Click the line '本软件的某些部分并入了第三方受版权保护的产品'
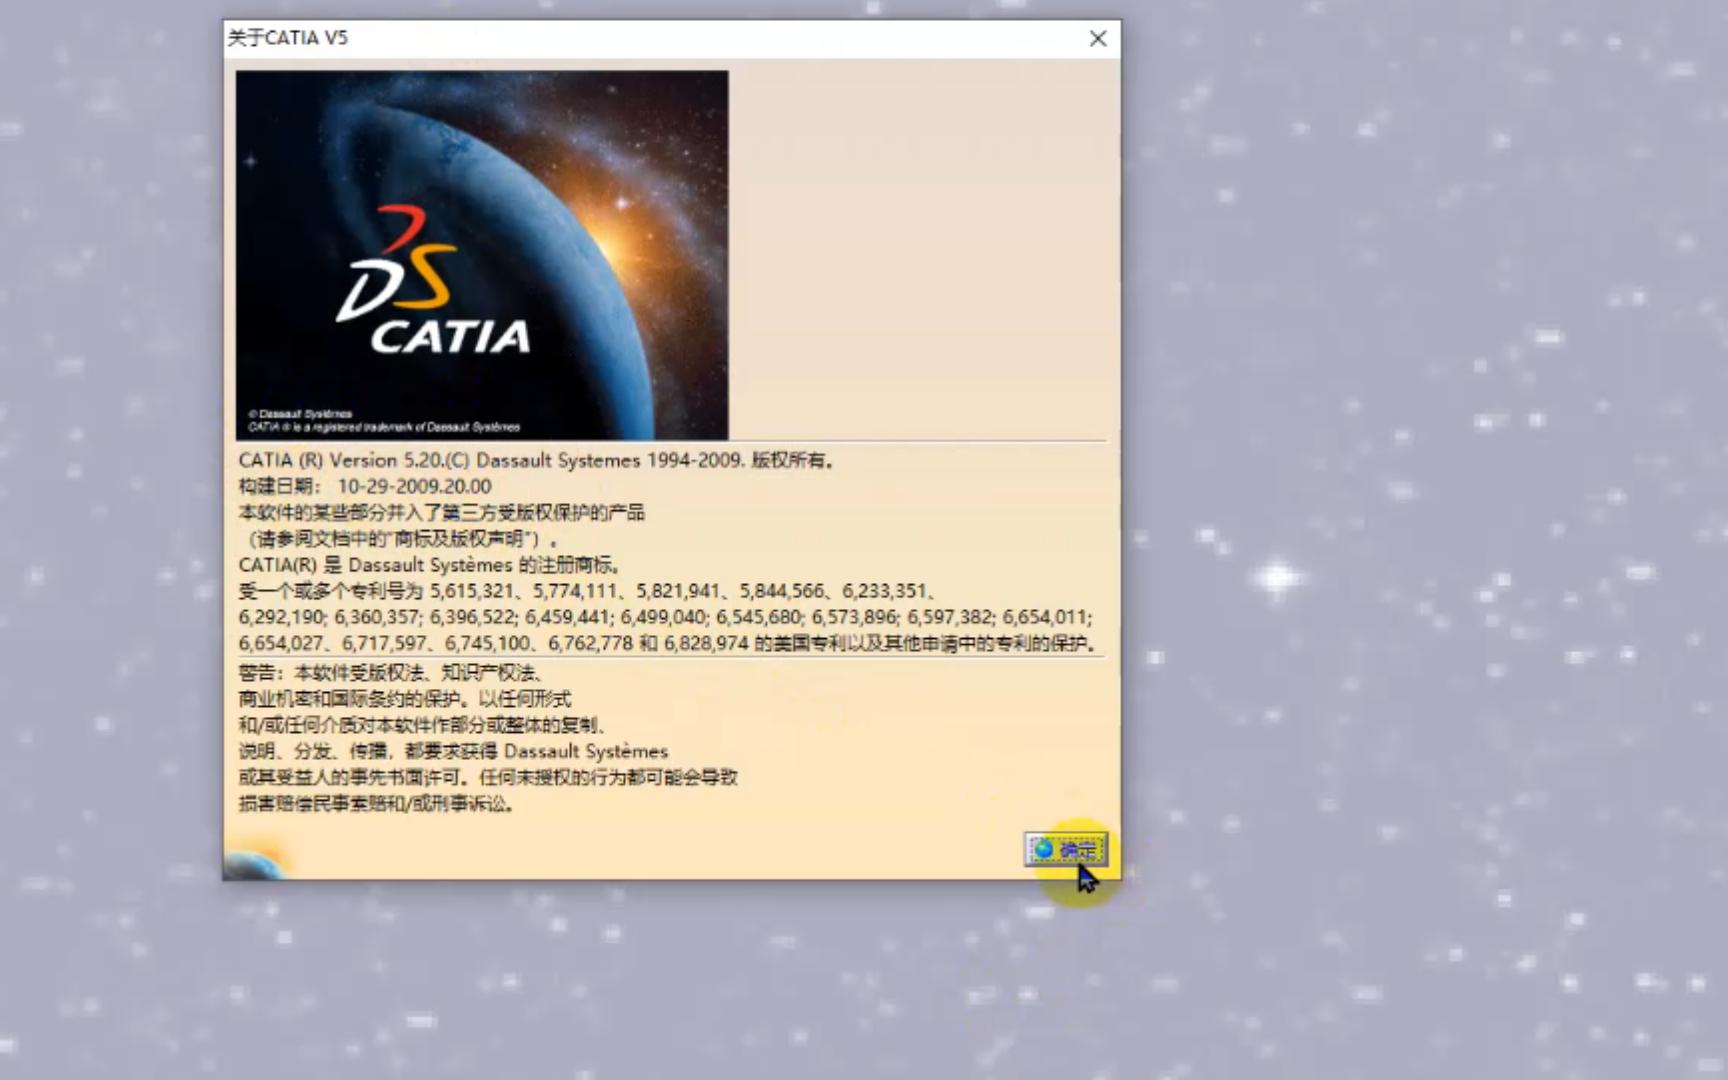 441,513
